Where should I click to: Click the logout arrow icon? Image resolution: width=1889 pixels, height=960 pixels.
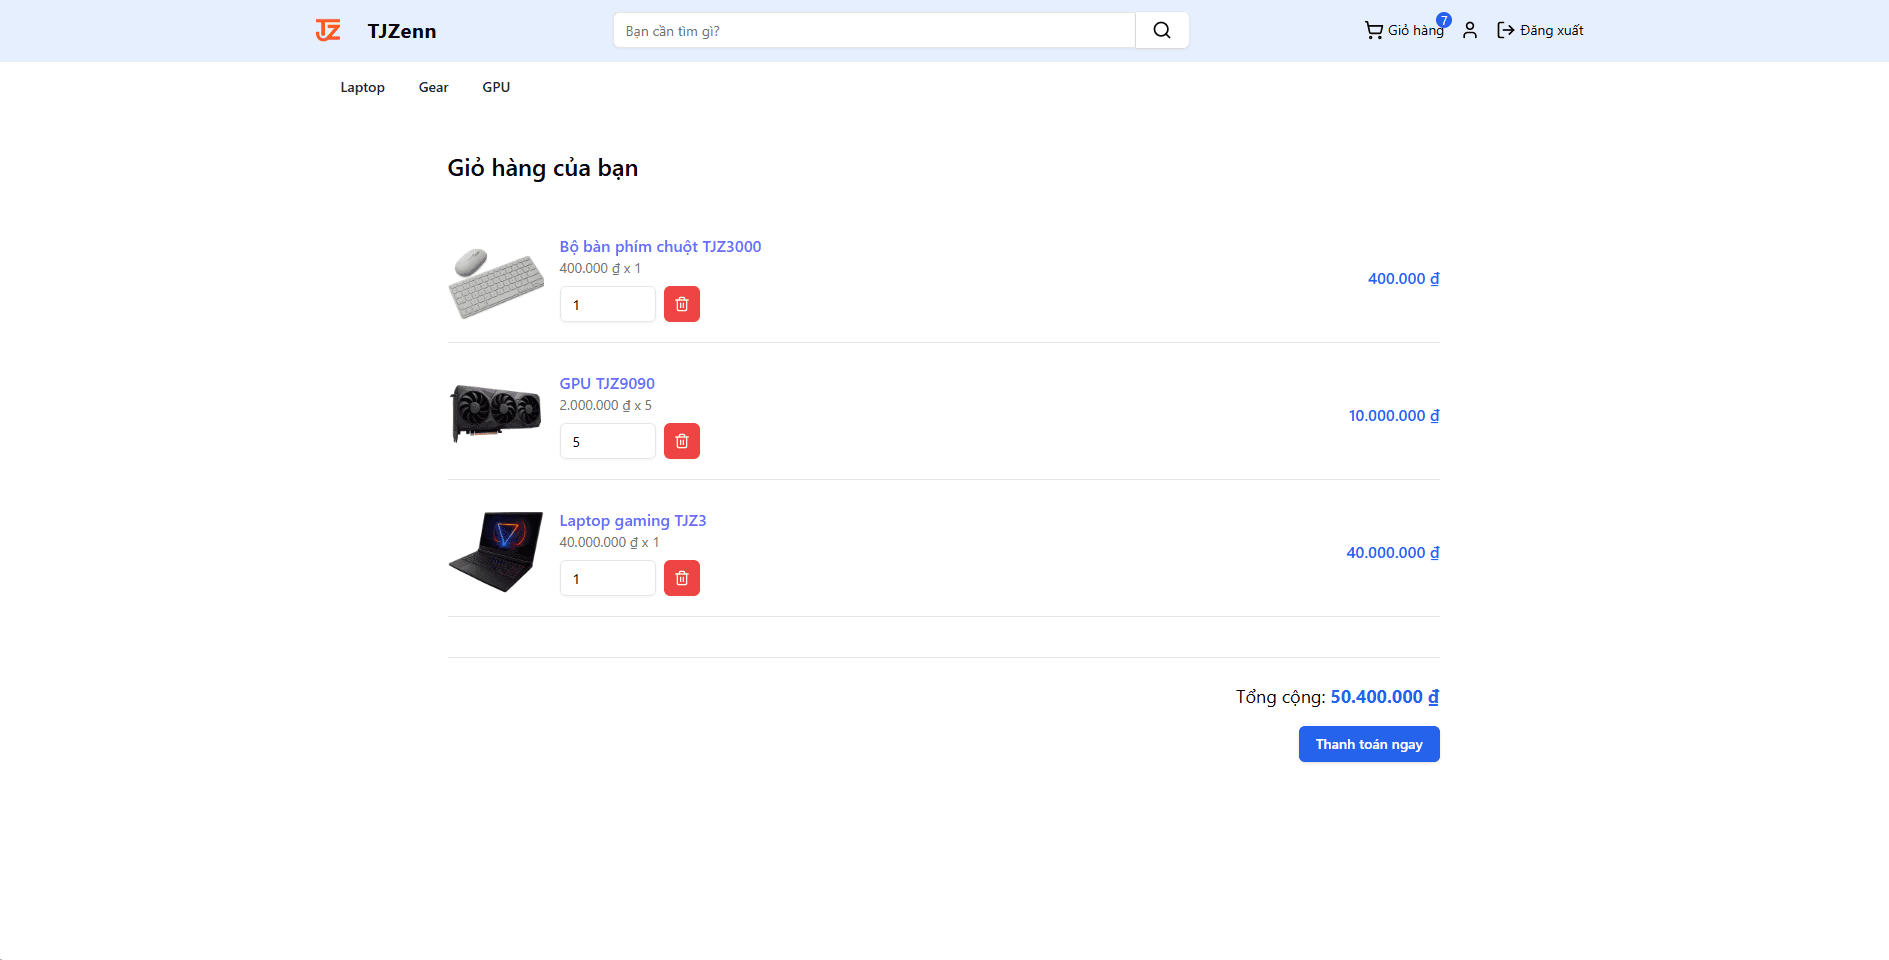(x=1505, y=30)
